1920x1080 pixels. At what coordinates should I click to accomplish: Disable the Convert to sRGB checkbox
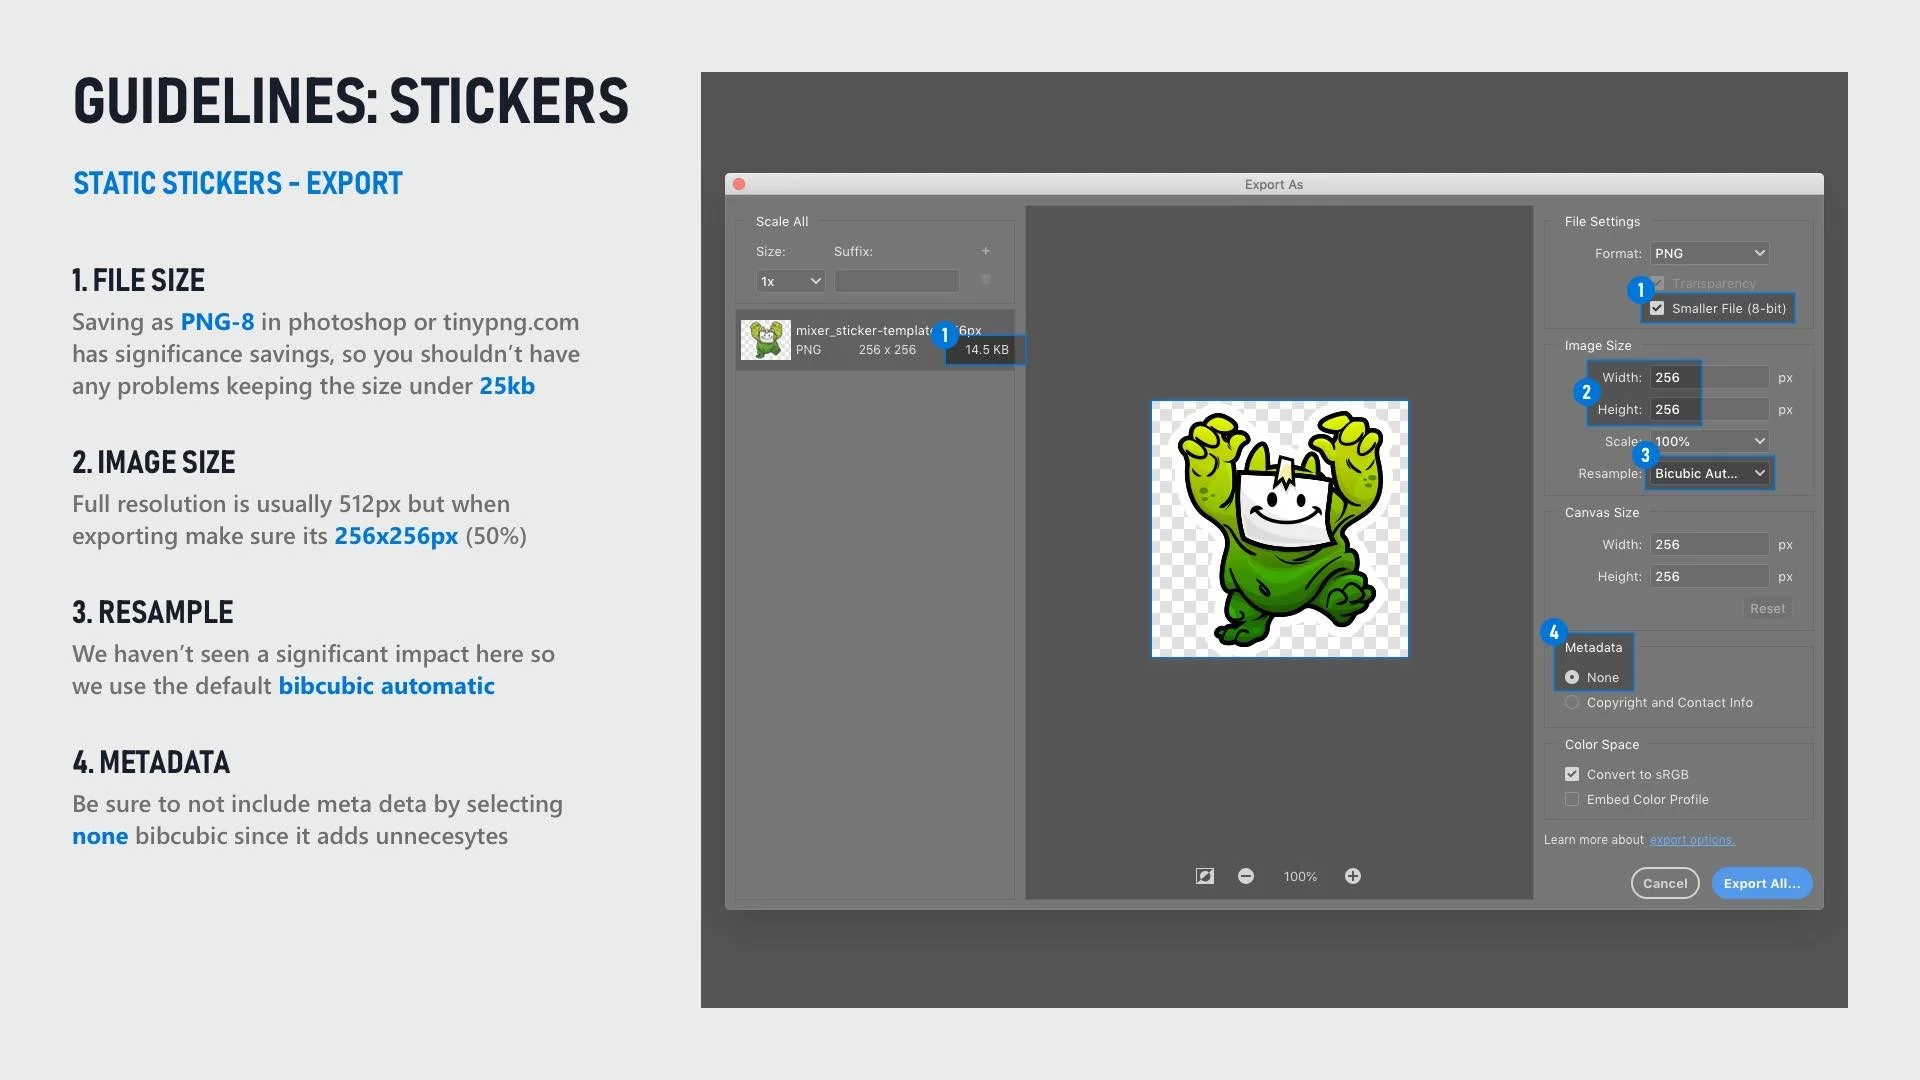[1572, 774]
